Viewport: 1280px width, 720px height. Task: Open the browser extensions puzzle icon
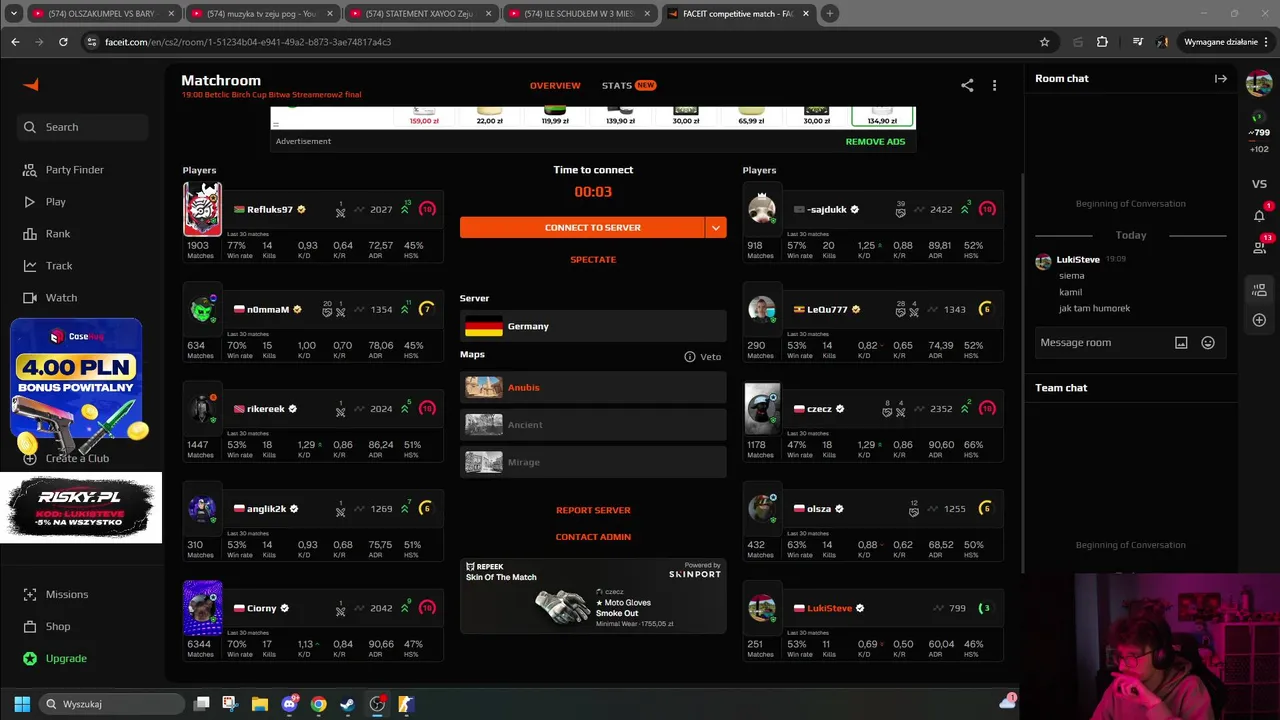[x=1102, y=42]
